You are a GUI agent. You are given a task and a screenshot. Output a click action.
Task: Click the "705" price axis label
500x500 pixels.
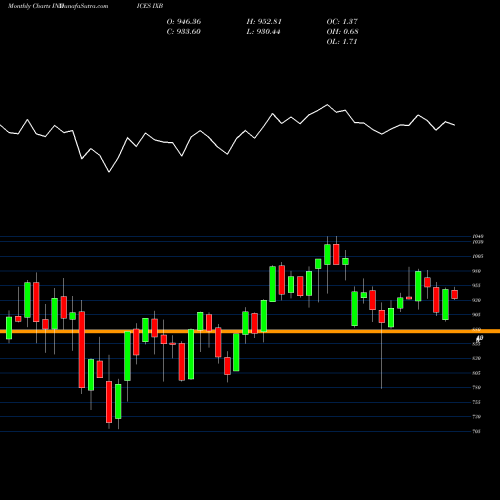[476, 431]
